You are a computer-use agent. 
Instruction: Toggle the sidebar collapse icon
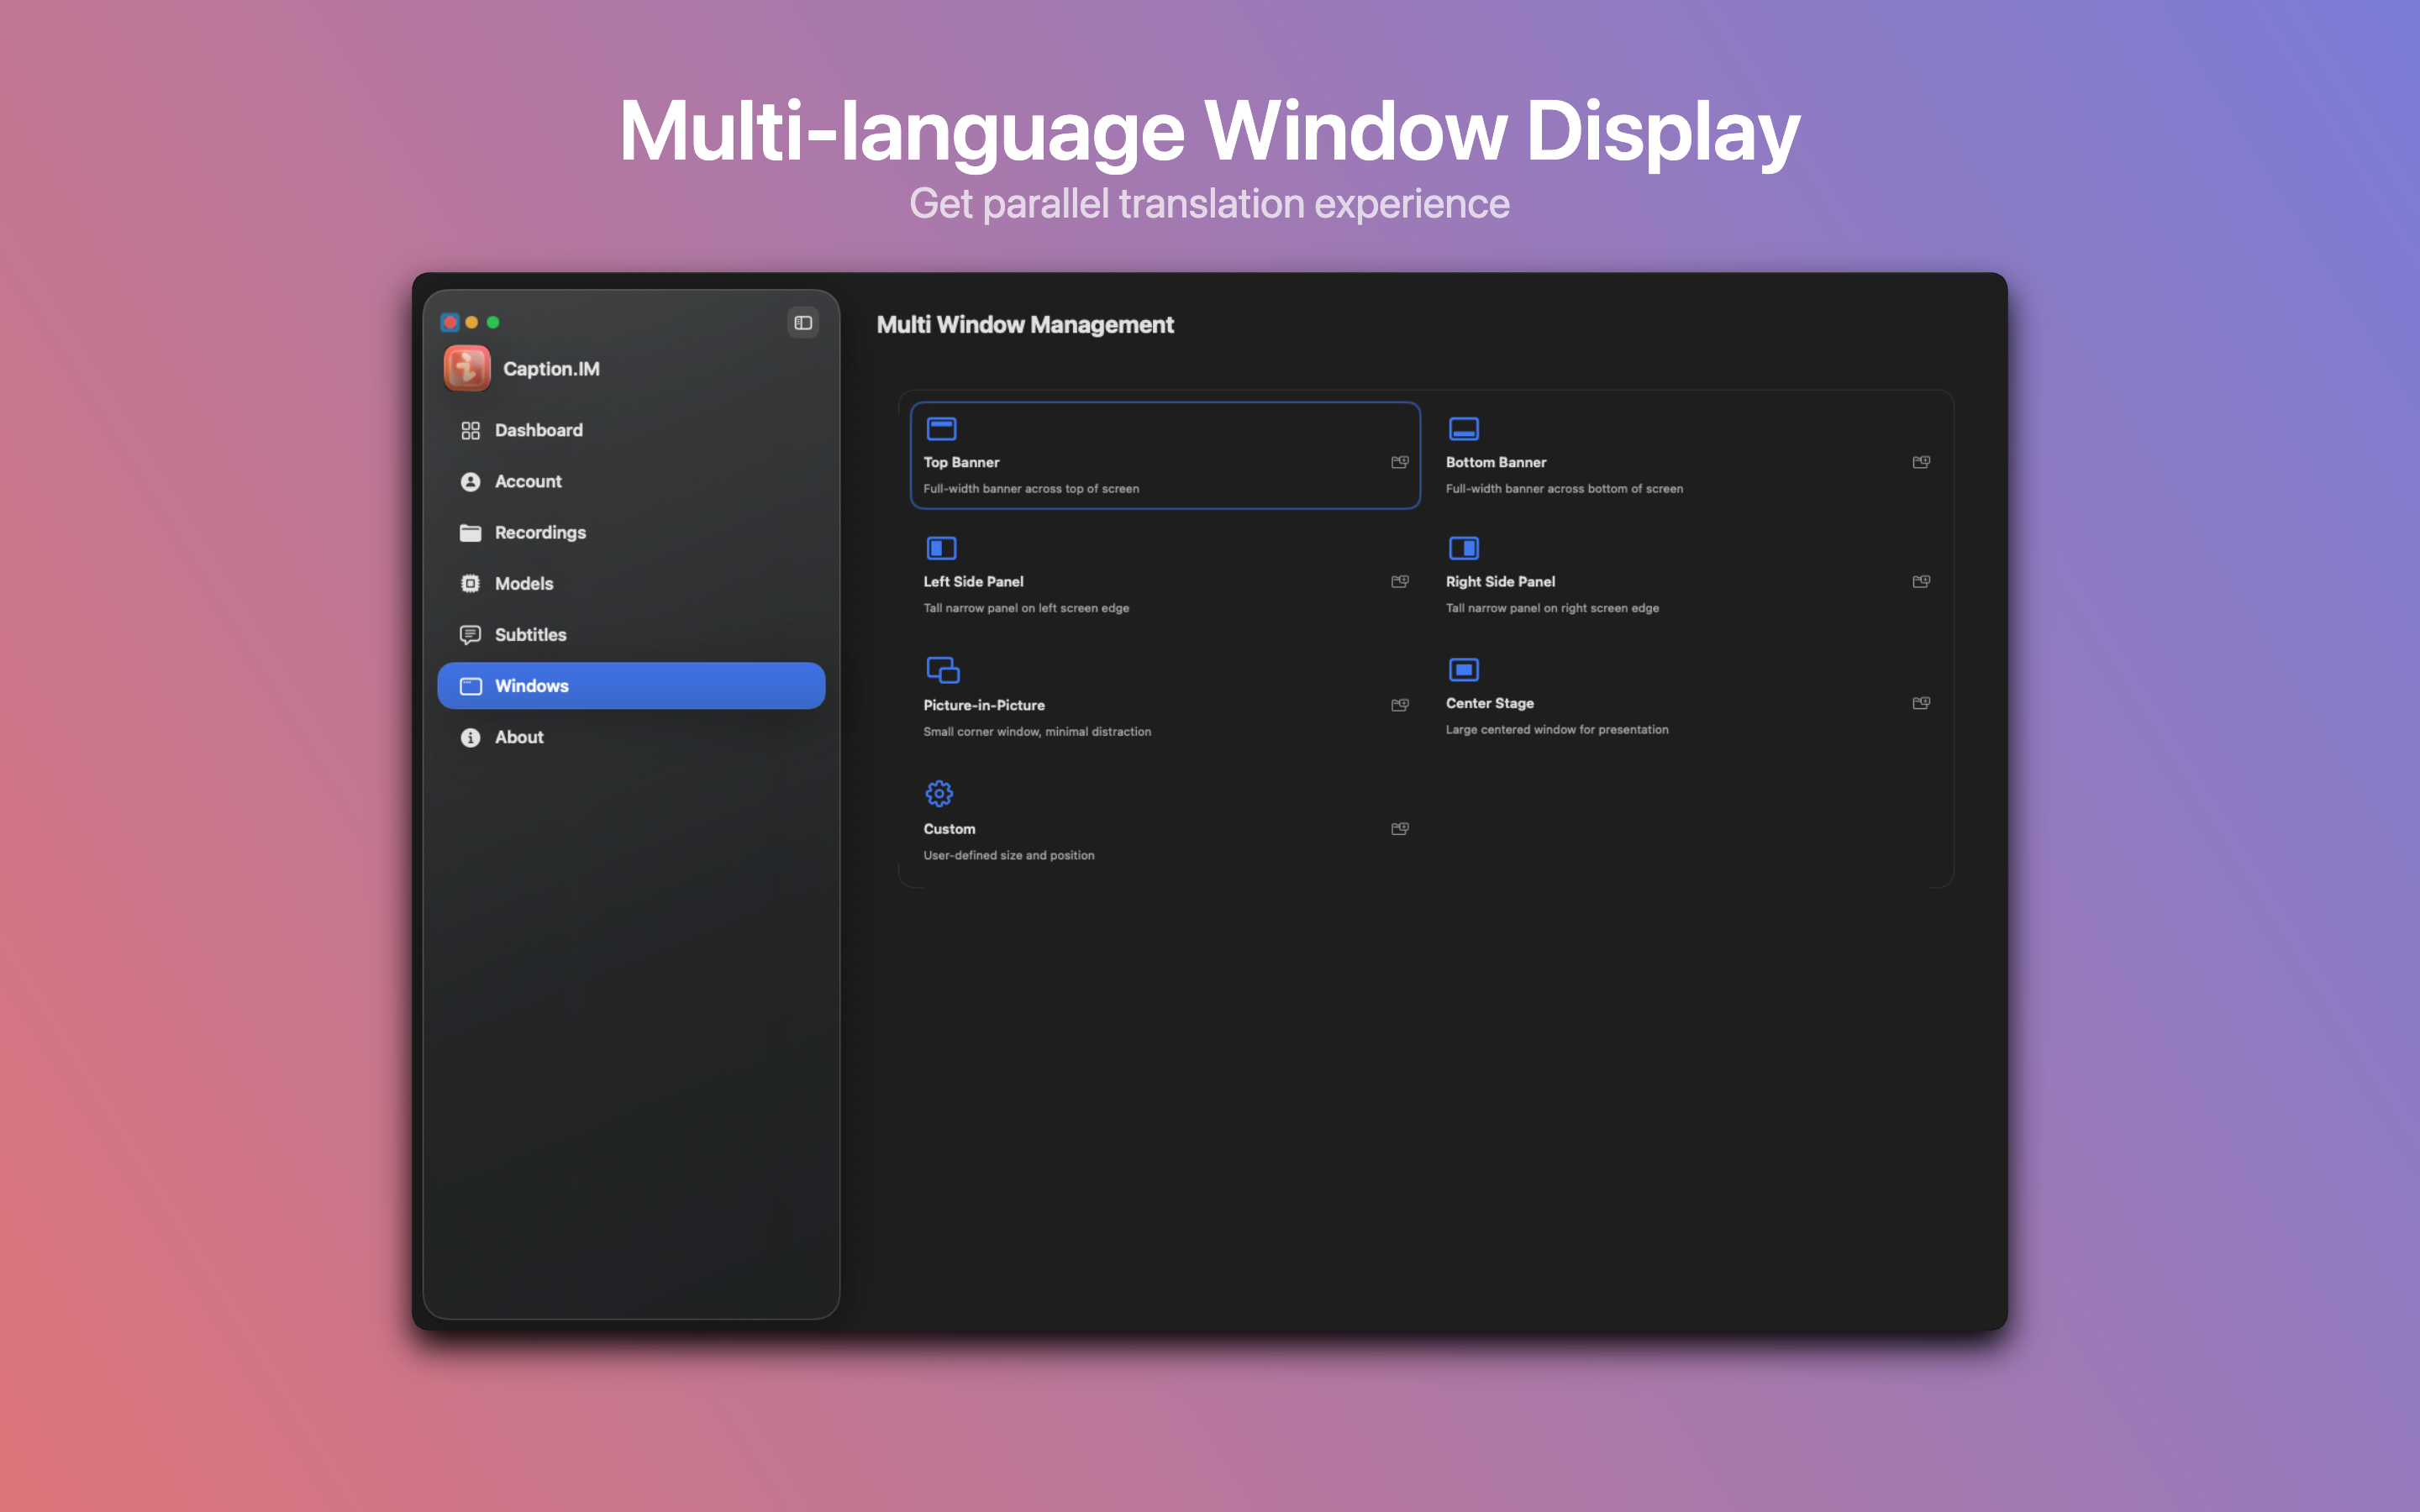[802, 322]
